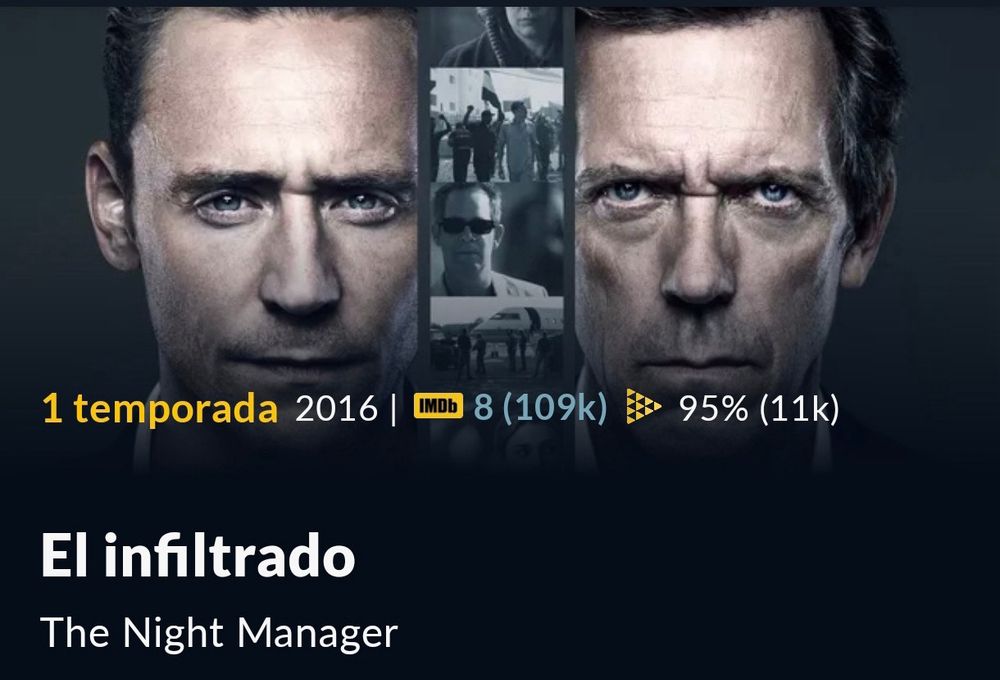Viewport: 1000px width, 680px height.
Task: Click the left man's visible ear
Action: [110, 205]
